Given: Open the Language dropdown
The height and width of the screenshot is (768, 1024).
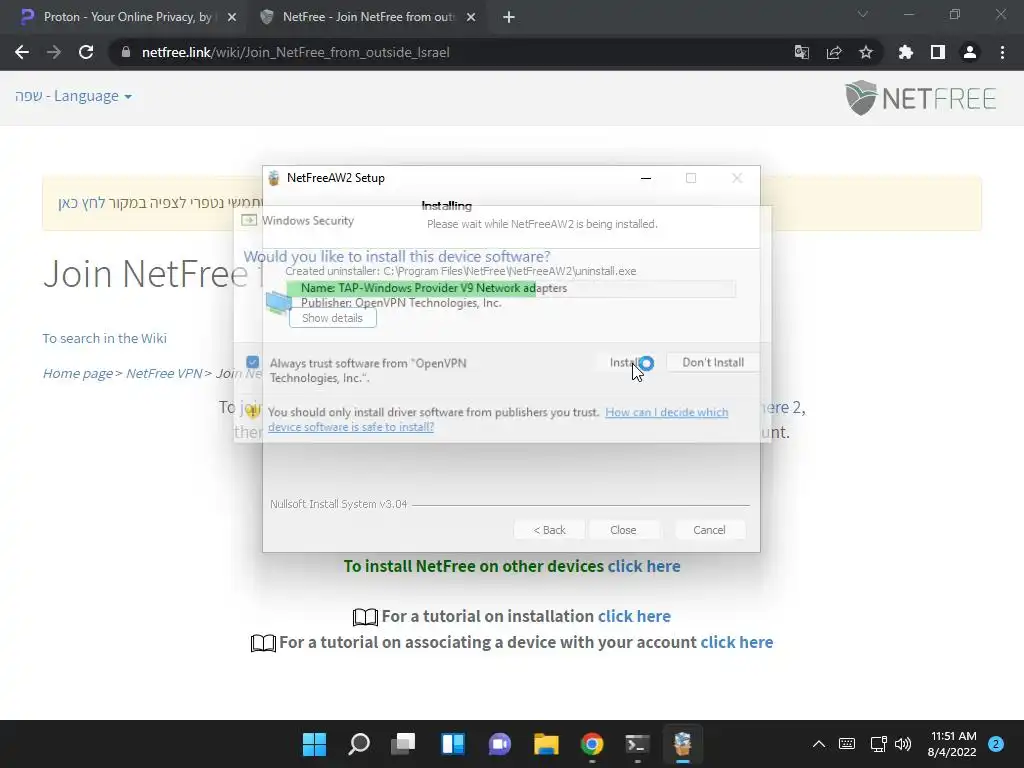Looking at the screenshot, I should [73, 96].
